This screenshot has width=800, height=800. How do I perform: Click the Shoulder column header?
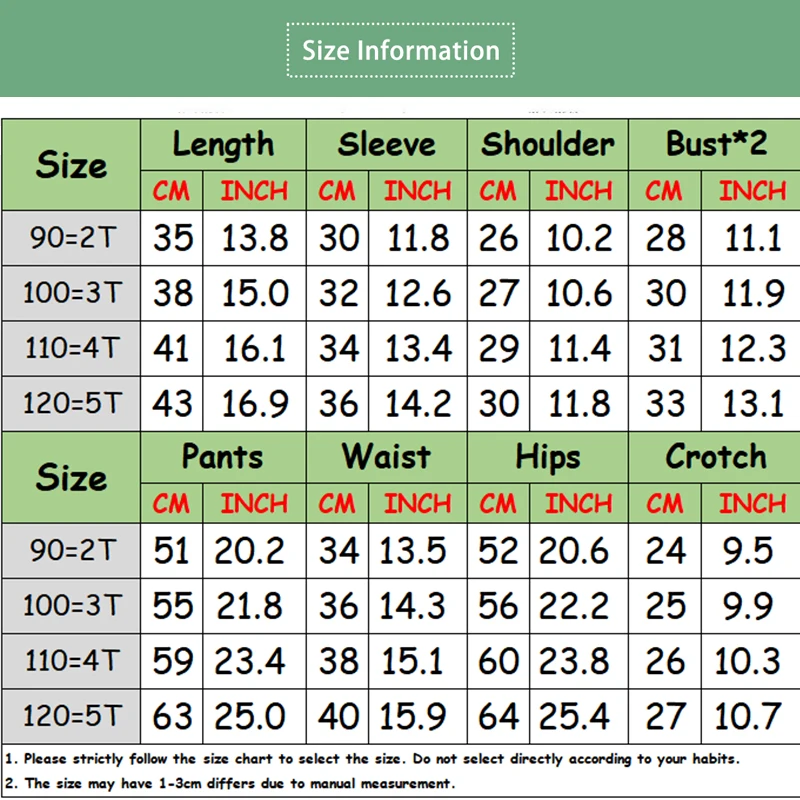coord(548,144)
